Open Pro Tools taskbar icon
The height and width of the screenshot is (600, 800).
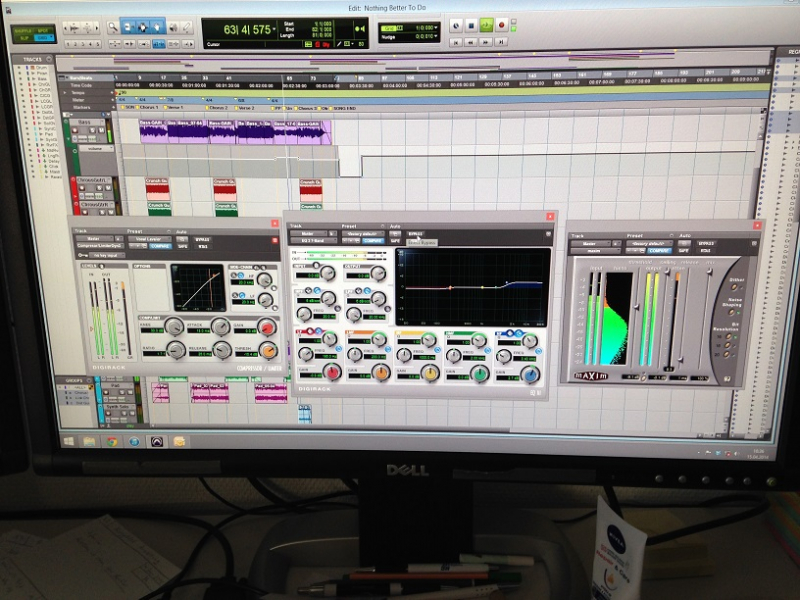(x=156, y=442)
